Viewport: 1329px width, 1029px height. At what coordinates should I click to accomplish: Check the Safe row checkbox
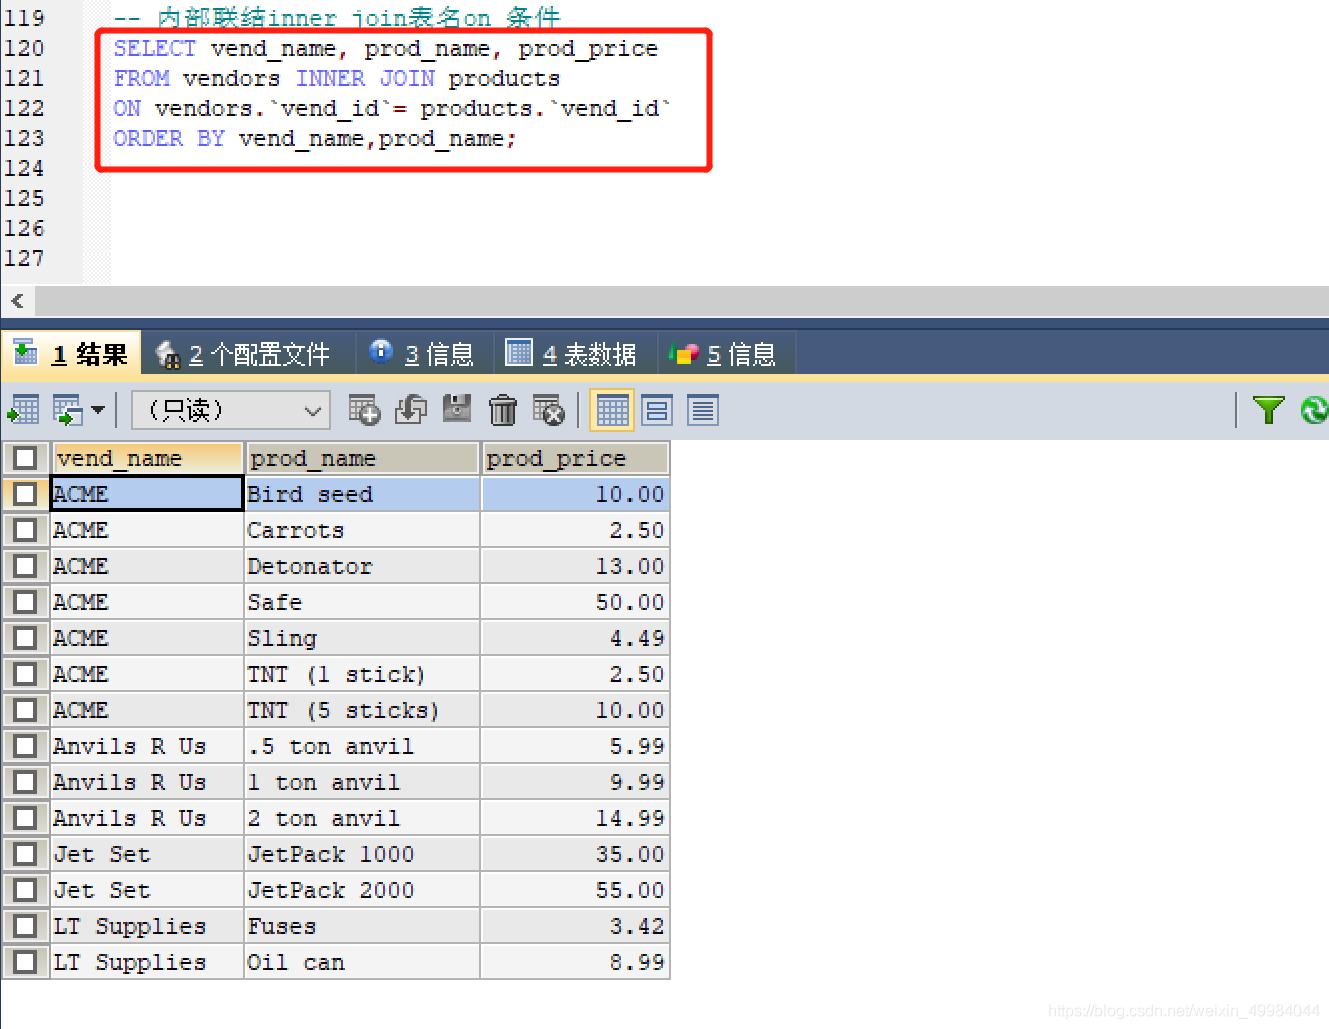(x=25, y=602)
